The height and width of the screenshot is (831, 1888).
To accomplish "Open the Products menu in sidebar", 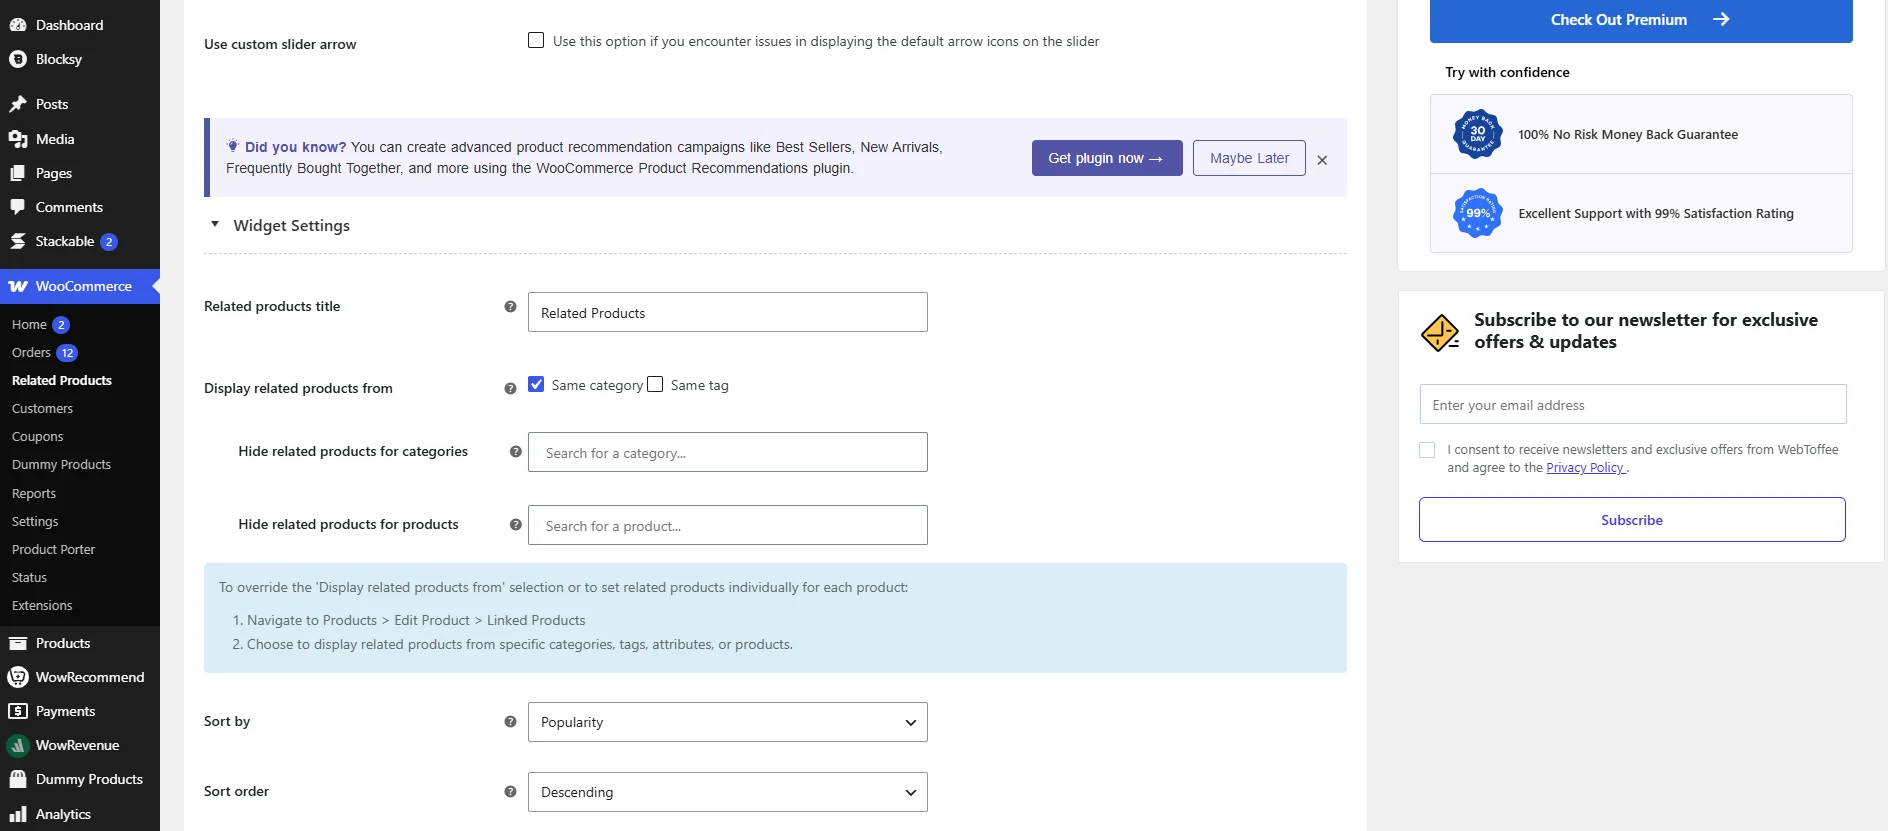I will (x=63, y=643).
